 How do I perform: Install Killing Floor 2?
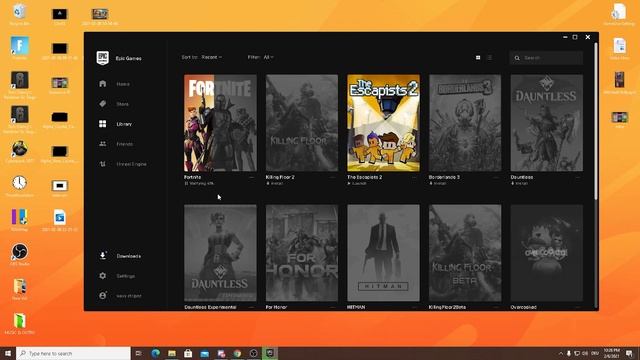coord(275,184)
